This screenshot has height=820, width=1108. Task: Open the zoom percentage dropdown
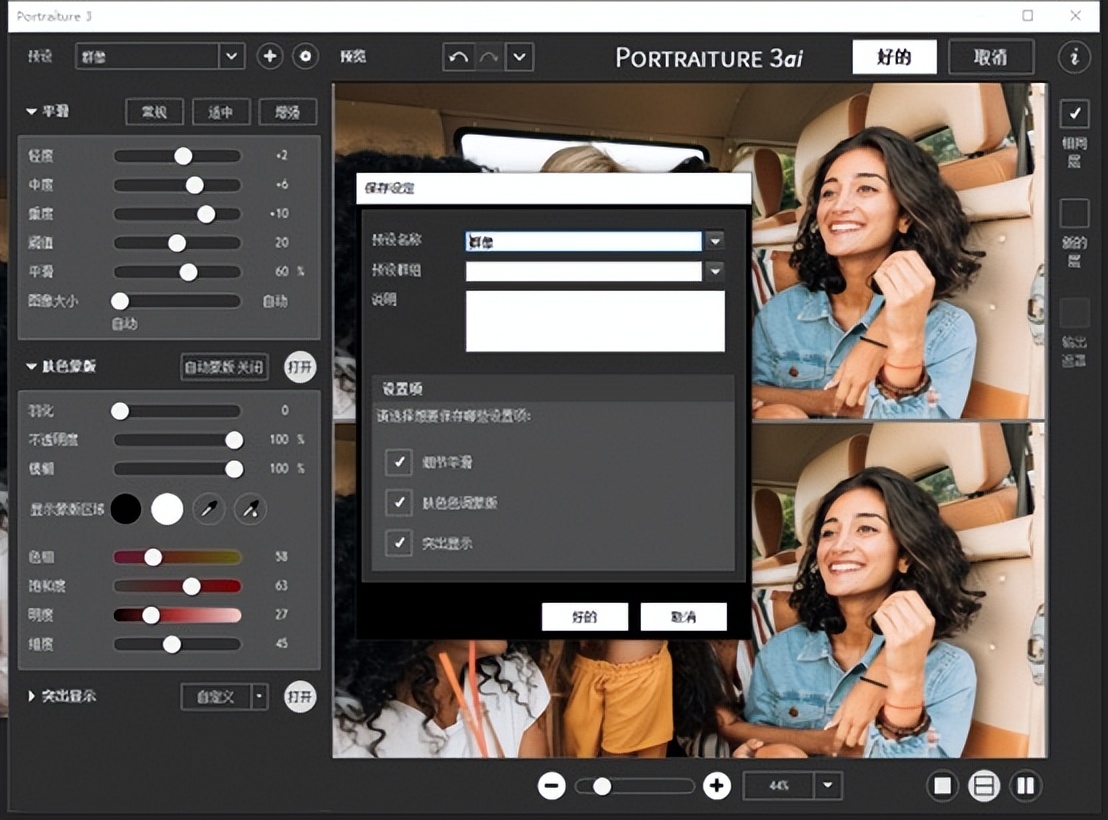827,786
